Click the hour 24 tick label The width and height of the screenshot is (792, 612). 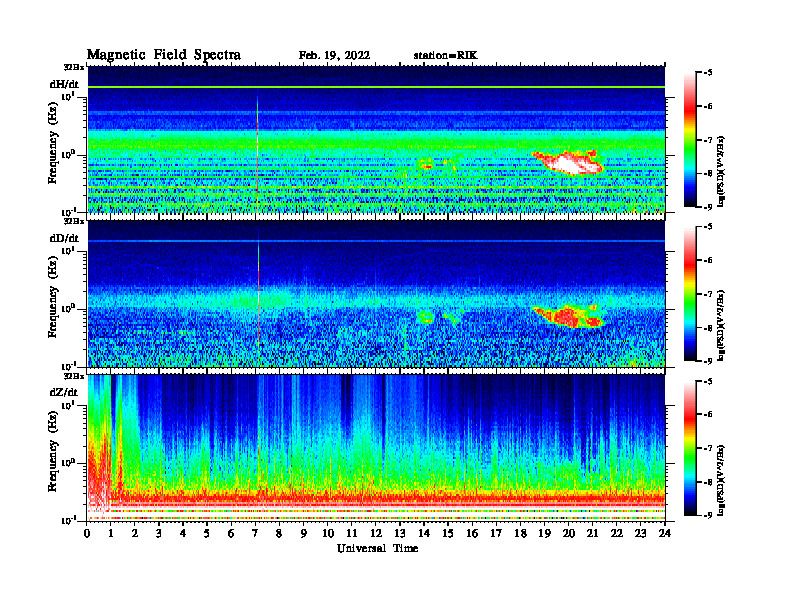[x=664, y=534]
